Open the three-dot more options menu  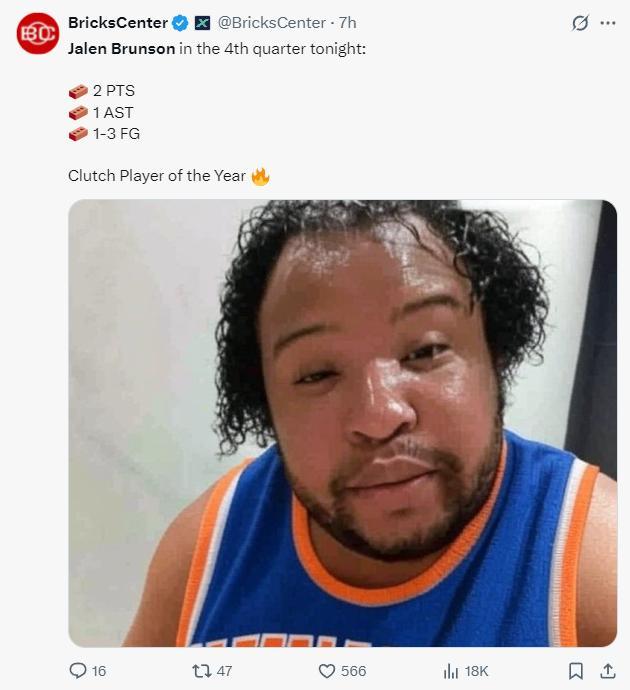point(608,23)
